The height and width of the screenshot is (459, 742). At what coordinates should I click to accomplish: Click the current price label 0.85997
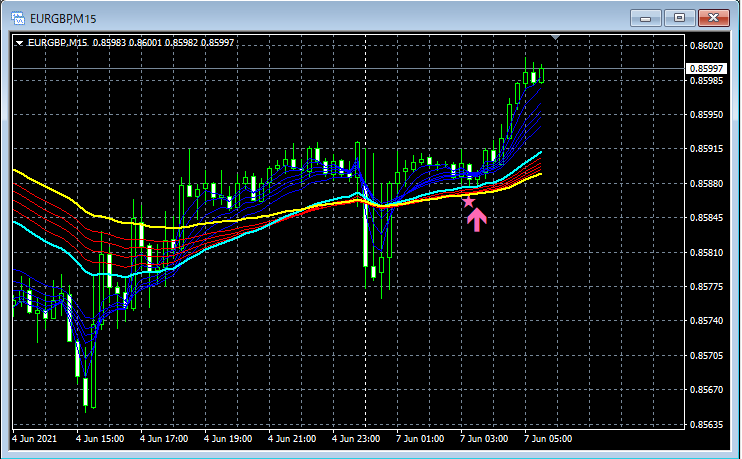coord(706,69)
